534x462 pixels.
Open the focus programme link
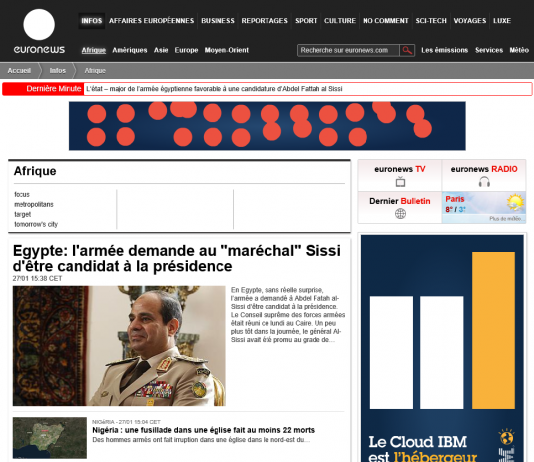pos(22,194)
